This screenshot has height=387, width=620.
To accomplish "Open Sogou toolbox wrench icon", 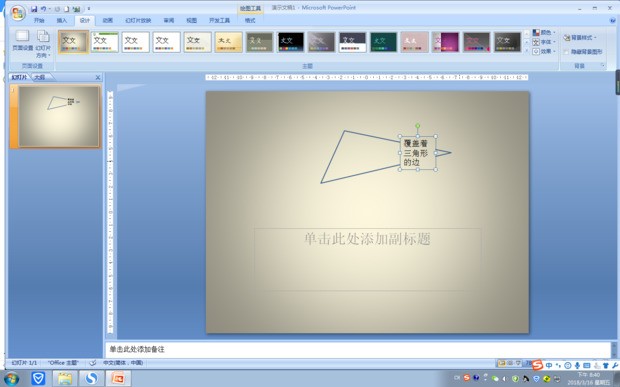I will pyautogui.click(x=615, y=366).
